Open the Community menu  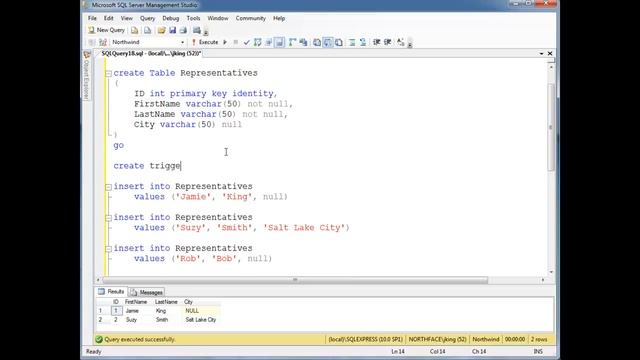coord(251,18)
